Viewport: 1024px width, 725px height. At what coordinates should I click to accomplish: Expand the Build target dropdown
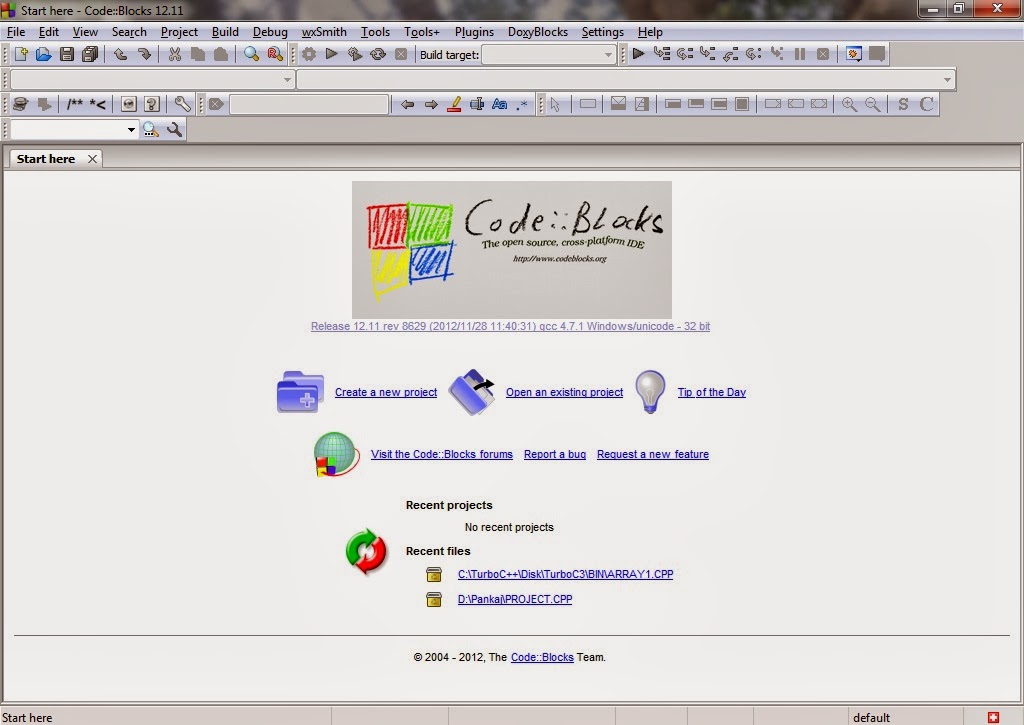coord(608,54)
